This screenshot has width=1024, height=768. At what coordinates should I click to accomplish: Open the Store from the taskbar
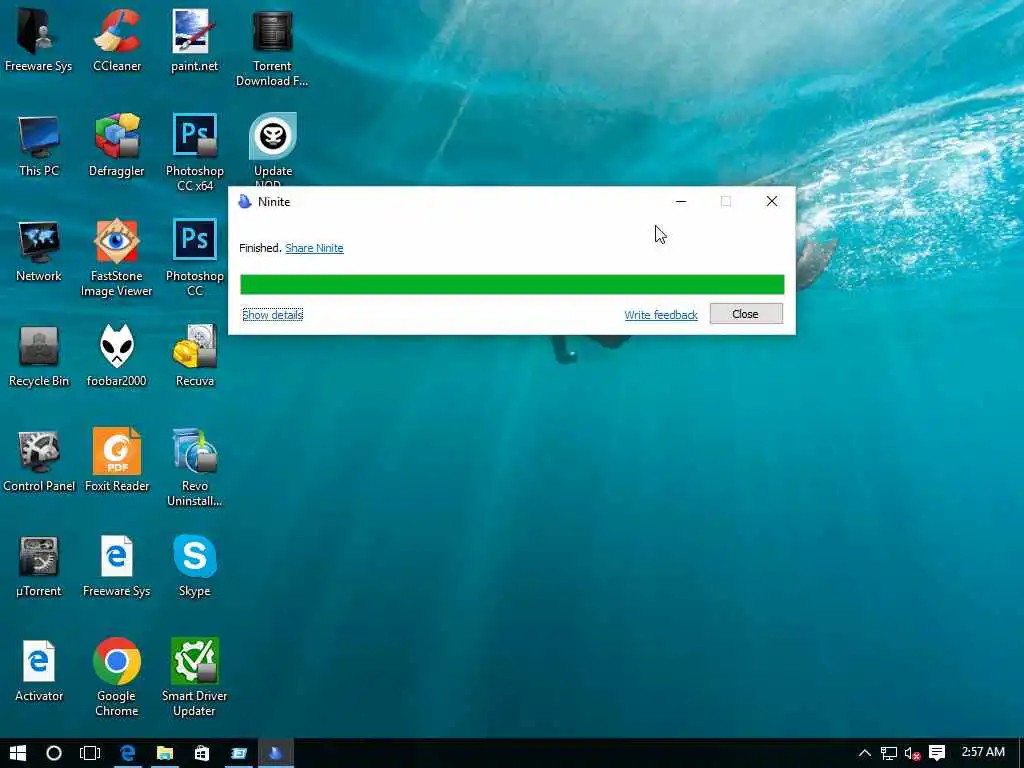click(202, 753)
